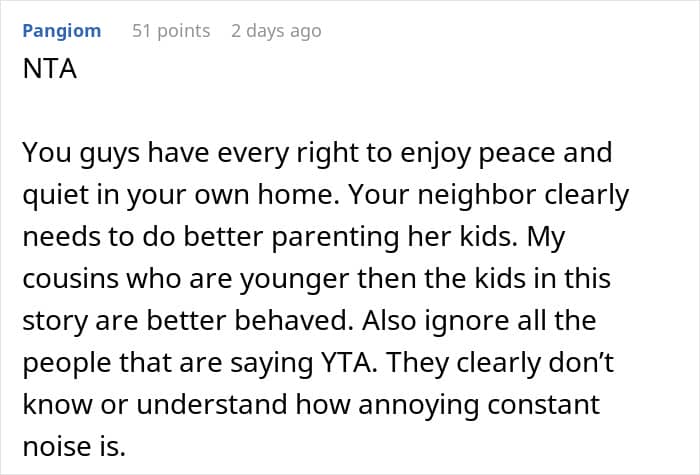The width and height of the screenshot is (700, 475).
Task: Click the text 'story are better behaved.'
Action: [188, 321]
